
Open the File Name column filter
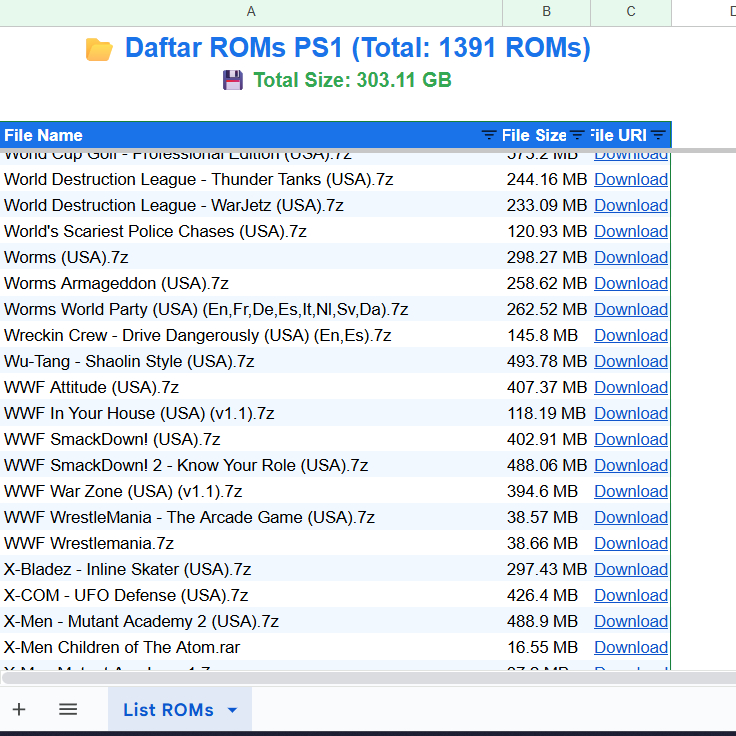click(x=488, y=135)
